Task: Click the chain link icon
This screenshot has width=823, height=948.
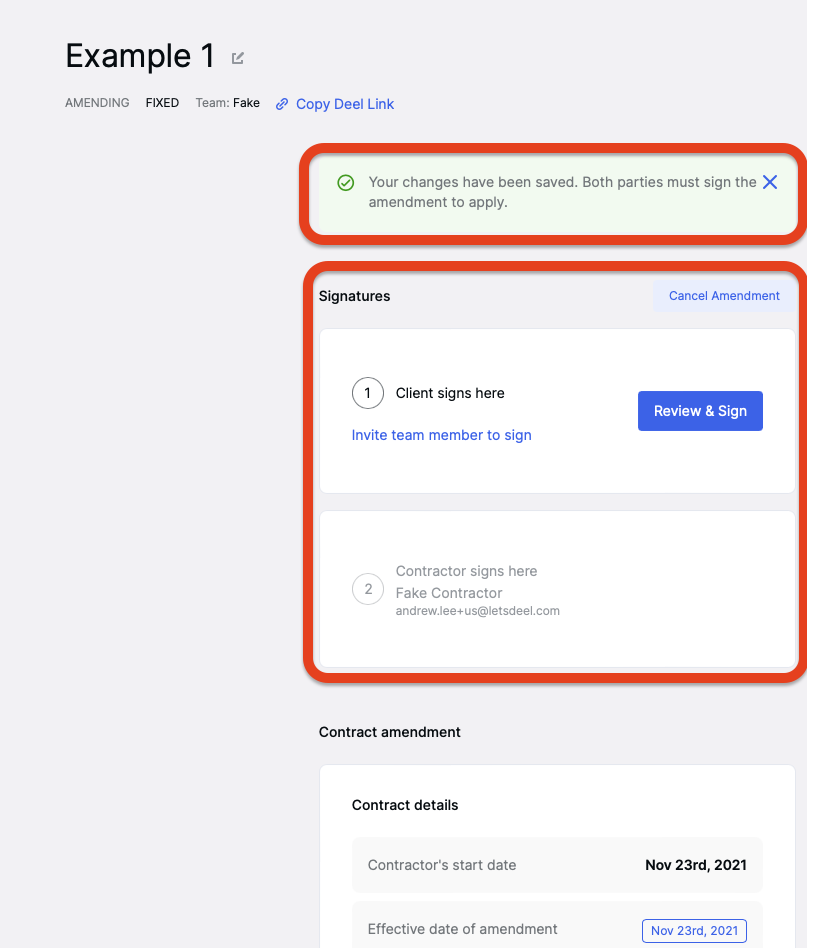Action: (282, 104)
